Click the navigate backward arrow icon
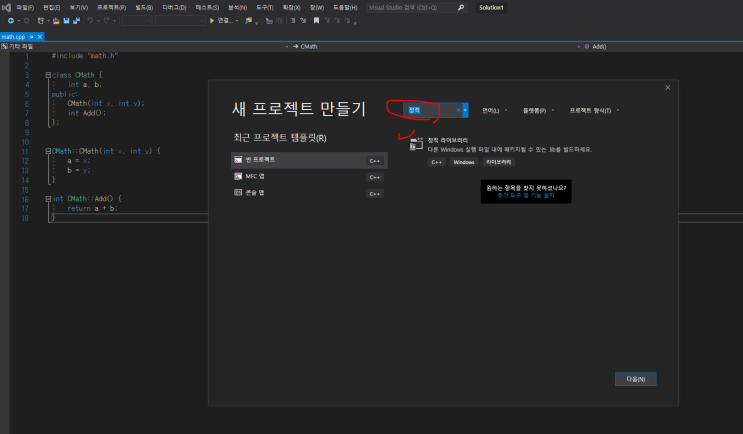Screen dimensions: 743x434 (10, 21)
